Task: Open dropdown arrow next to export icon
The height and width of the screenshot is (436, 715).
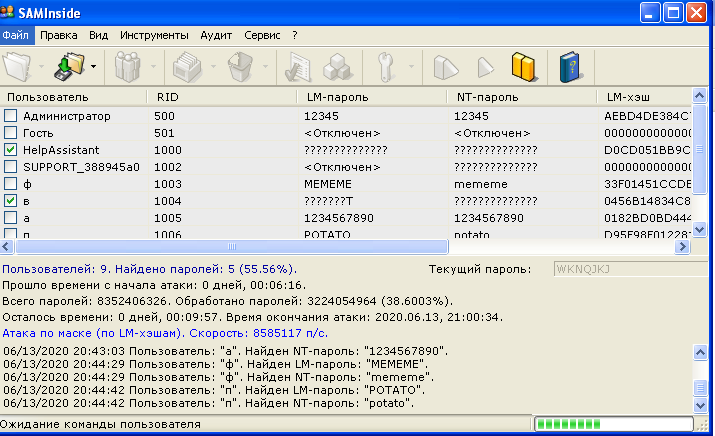Action: coord(93,67)
